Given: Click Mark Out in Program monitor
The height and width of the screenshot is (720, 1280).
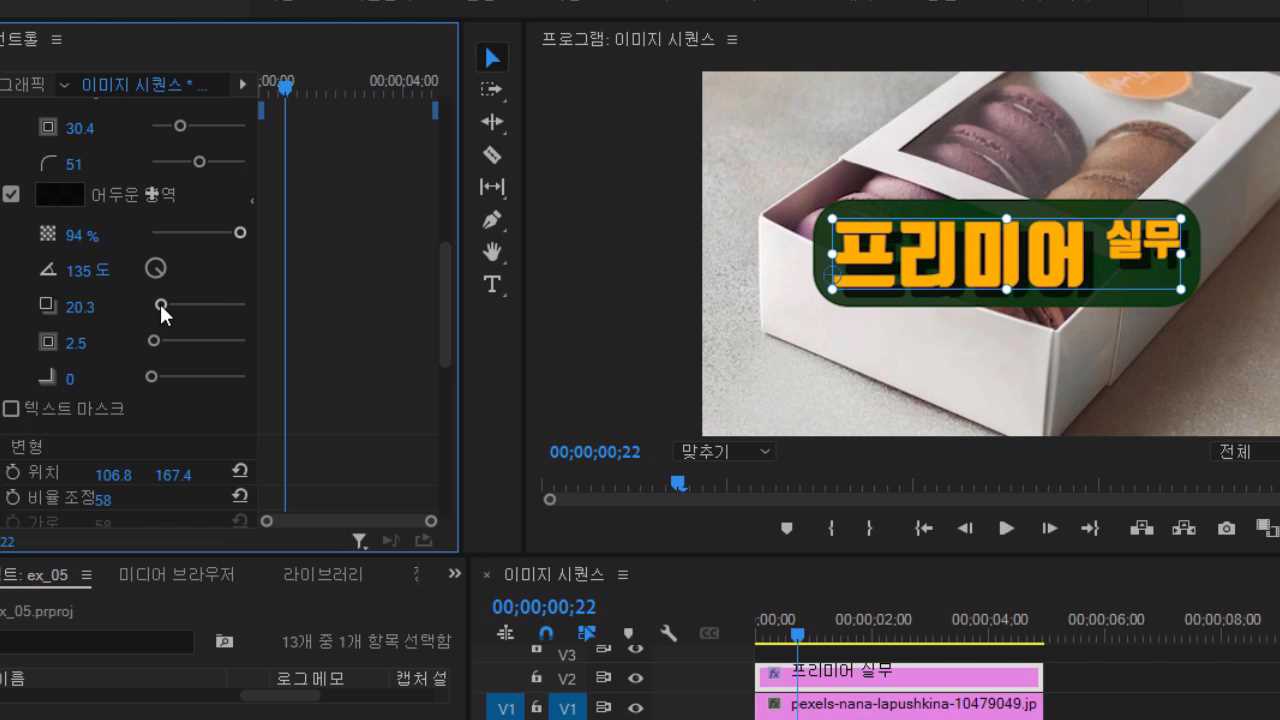Looking at the screenshot, I should 869,528.
